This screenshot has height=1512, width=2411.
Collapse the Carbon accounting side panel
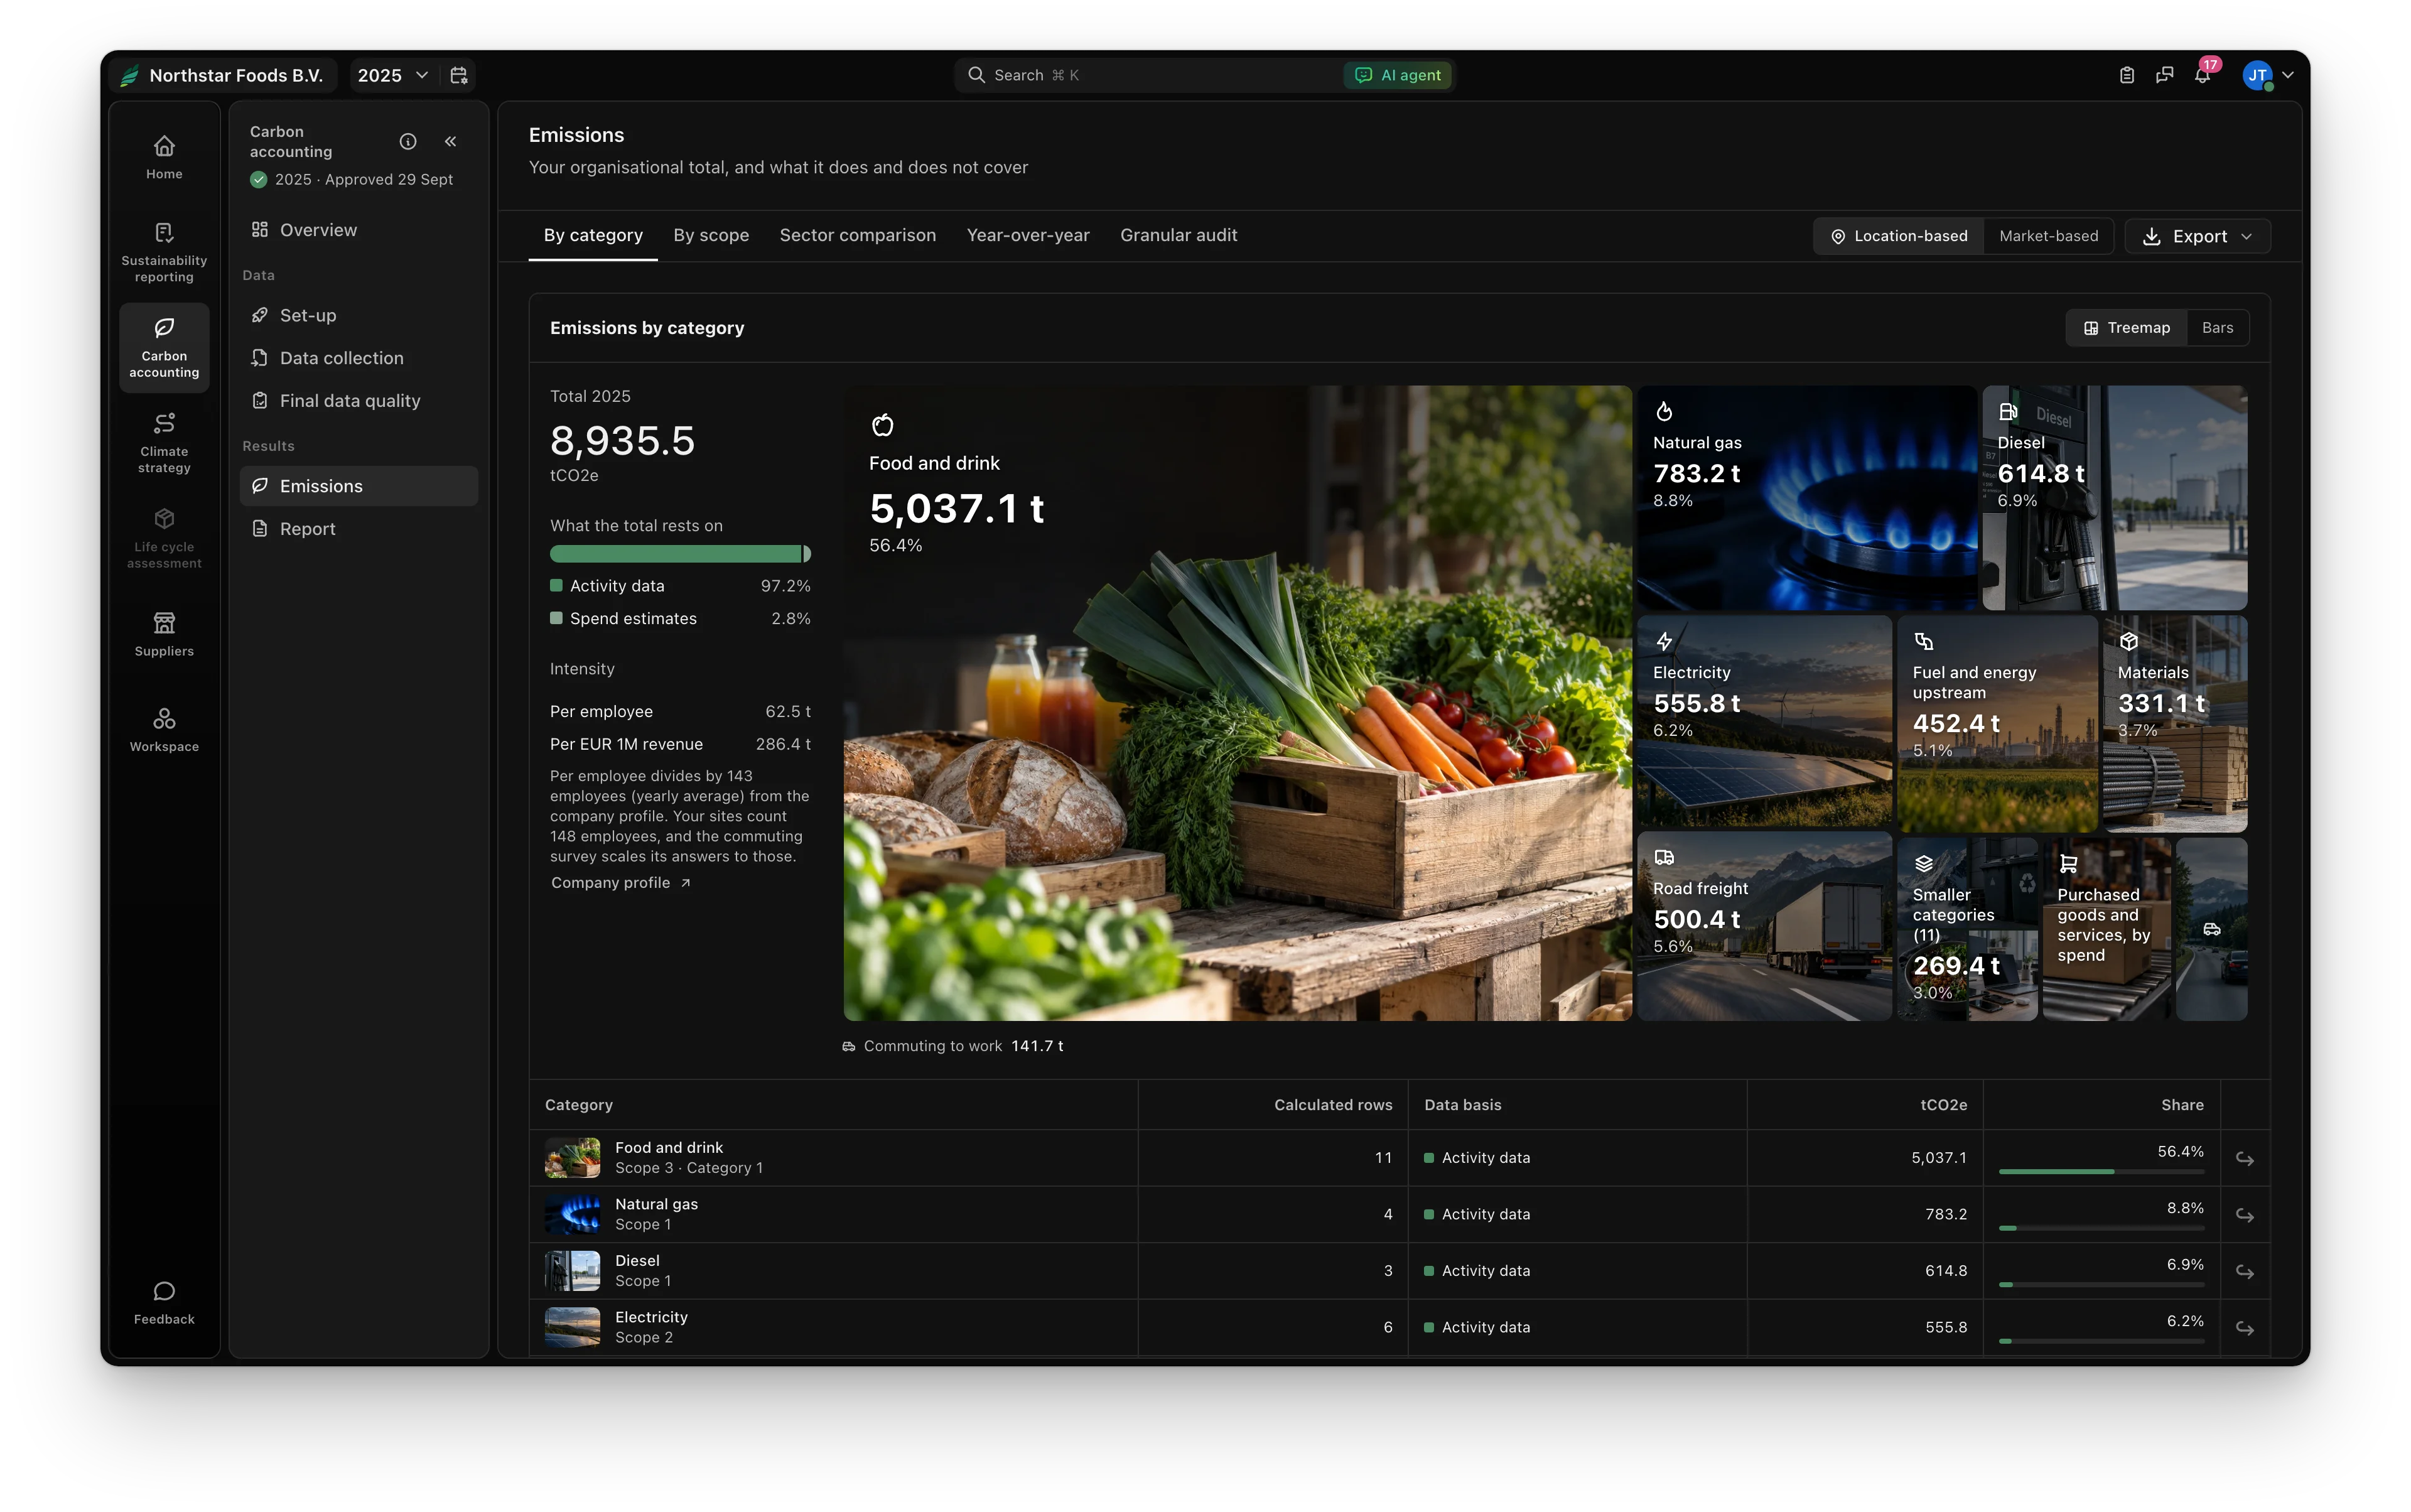(x=451, y=141)
